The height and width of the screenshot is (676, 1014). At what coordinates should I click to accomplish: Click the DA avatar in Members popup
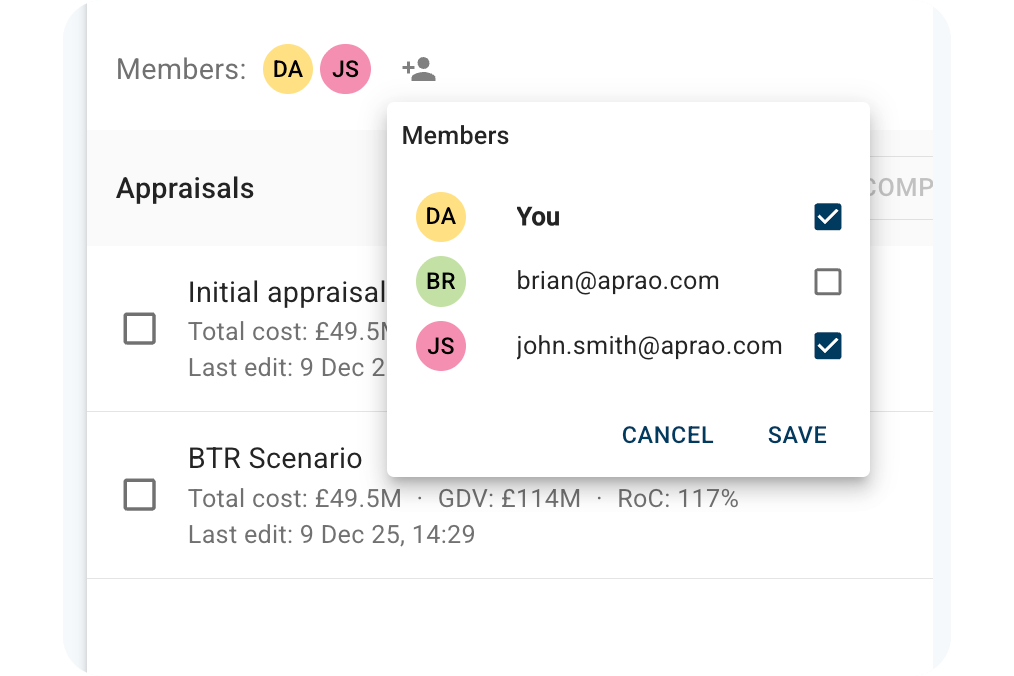pyautogui.click(x=441, y=217)
